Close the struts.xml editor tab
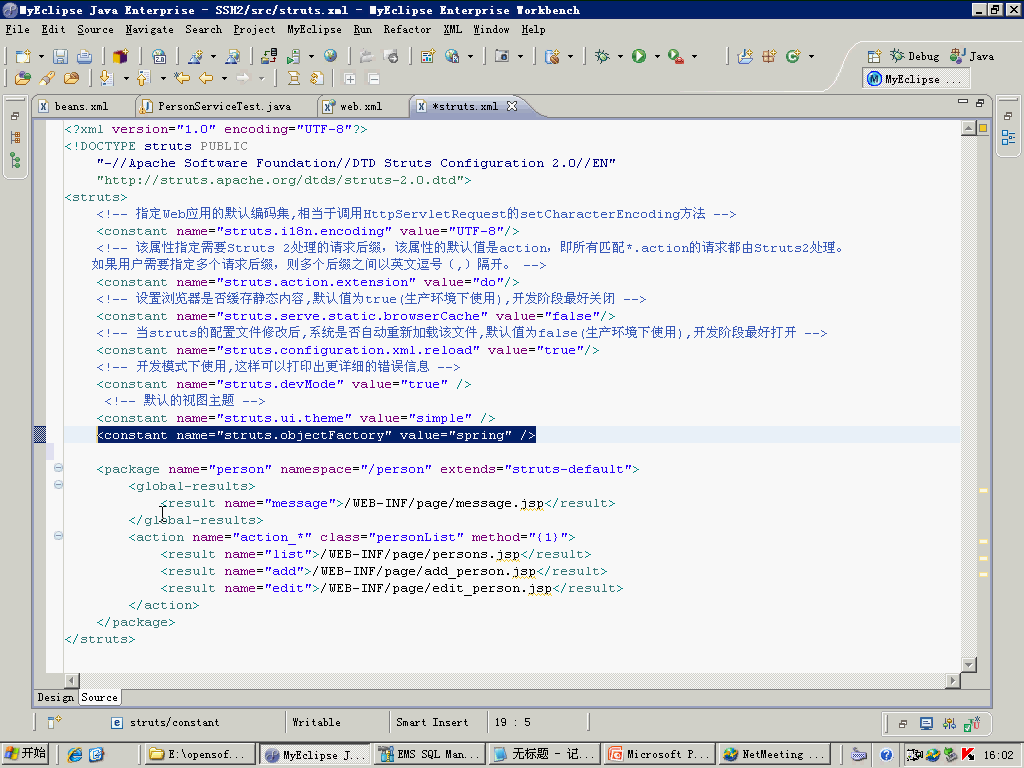 click(512, 106)
